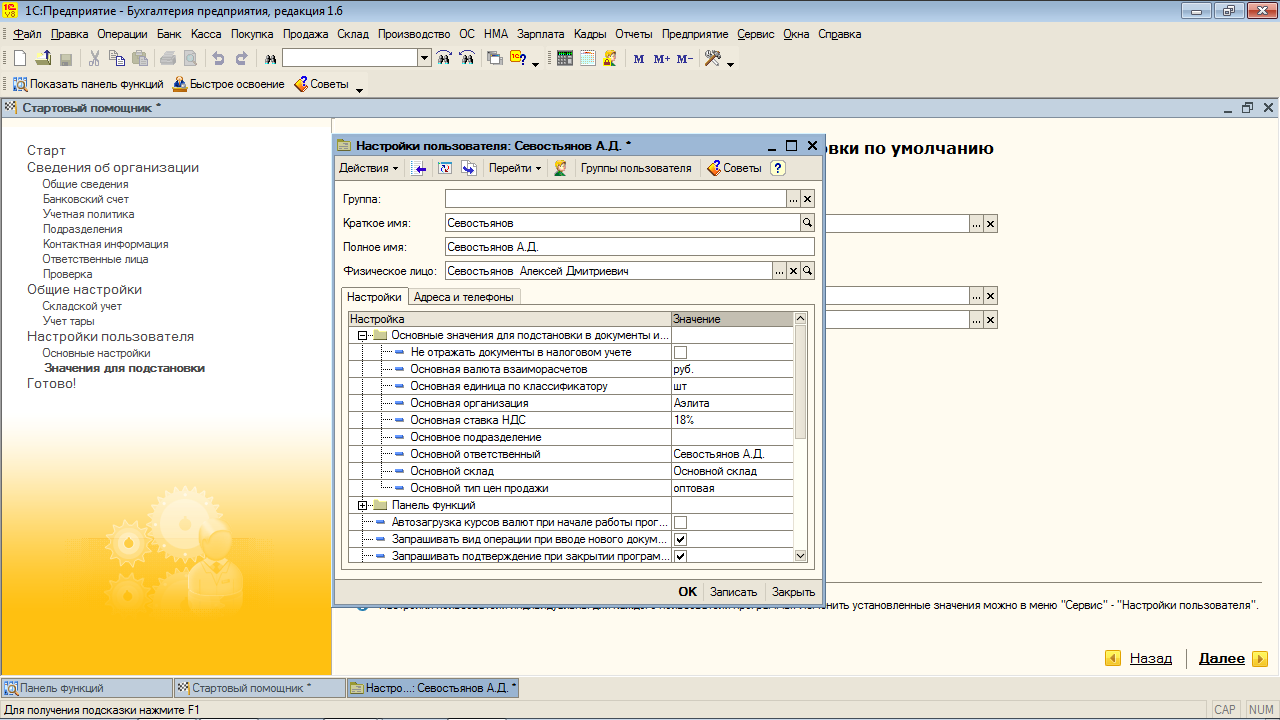Open the dropdown arrow next to tools icon

click(730, 63)
